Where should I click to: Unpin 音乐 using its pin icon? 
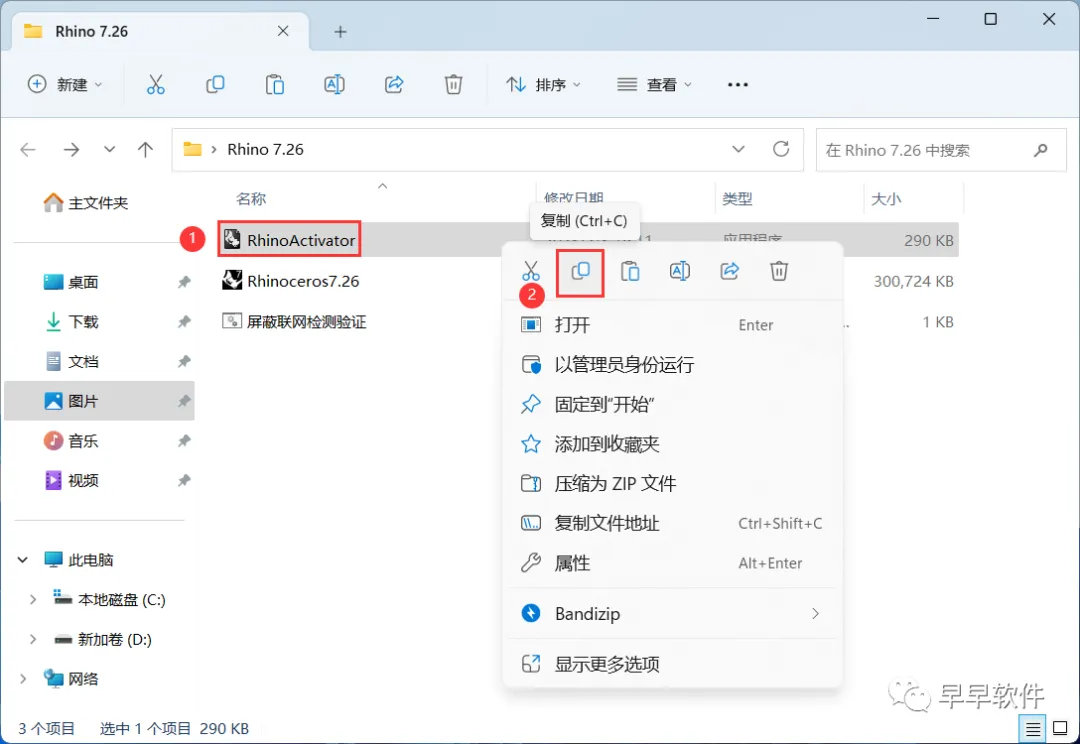(x=184, y=441)
